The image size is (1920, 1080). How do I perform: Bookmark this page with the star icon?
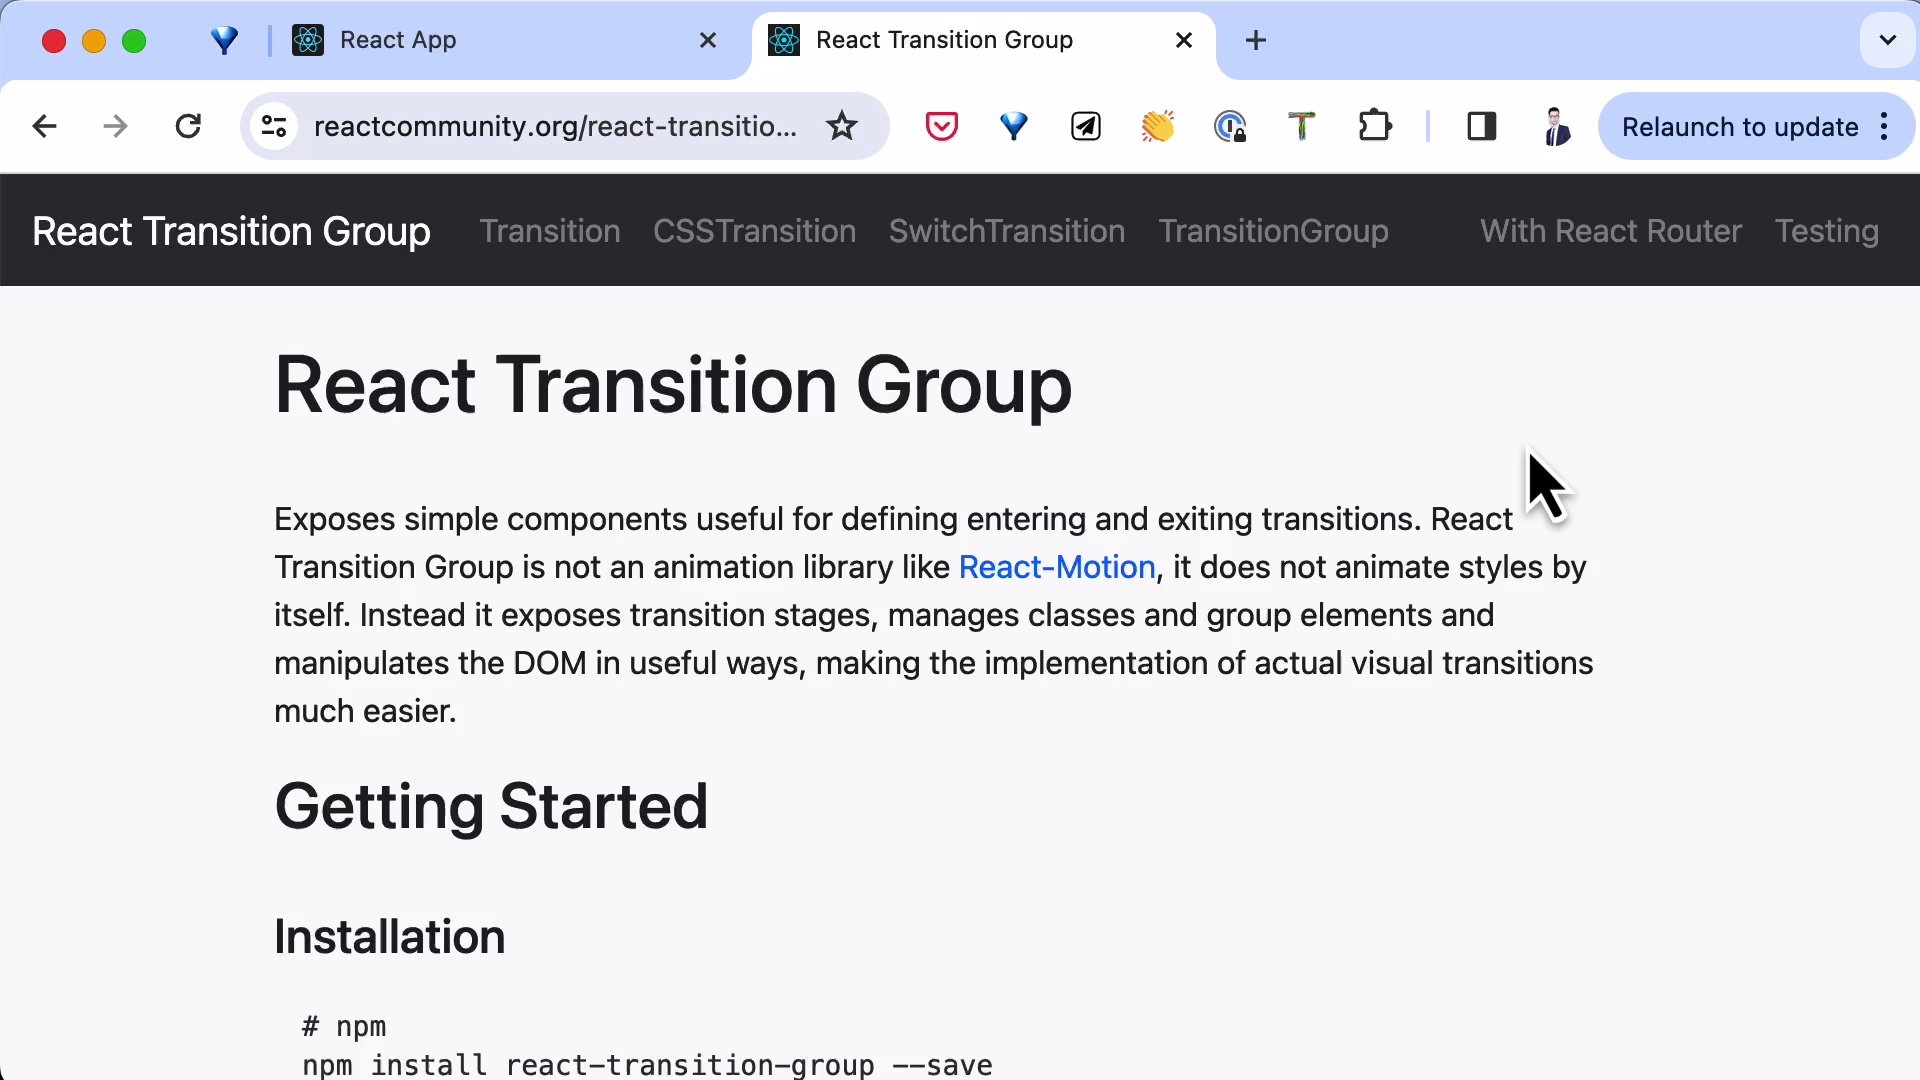tap(842, 127)
